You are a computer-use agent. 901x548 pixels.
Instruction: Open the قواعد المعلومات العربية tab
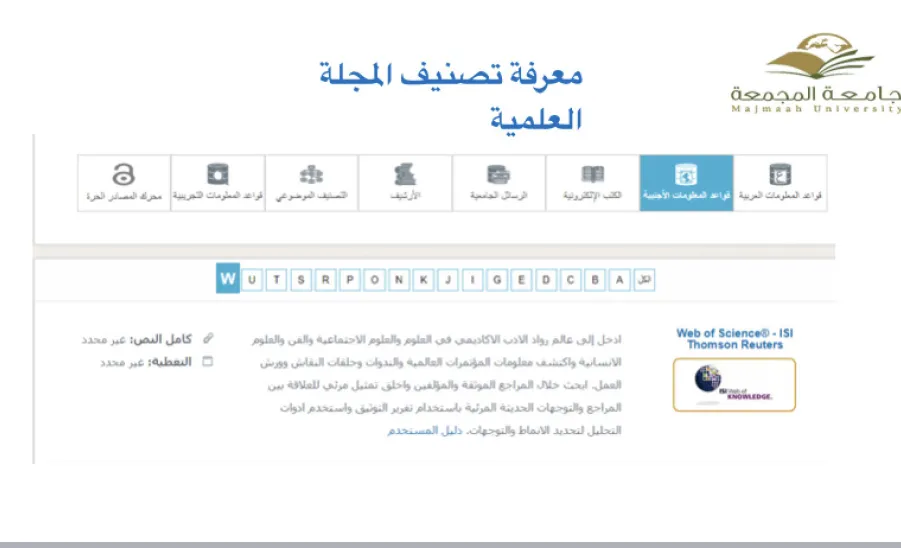[x=780, y=183]
